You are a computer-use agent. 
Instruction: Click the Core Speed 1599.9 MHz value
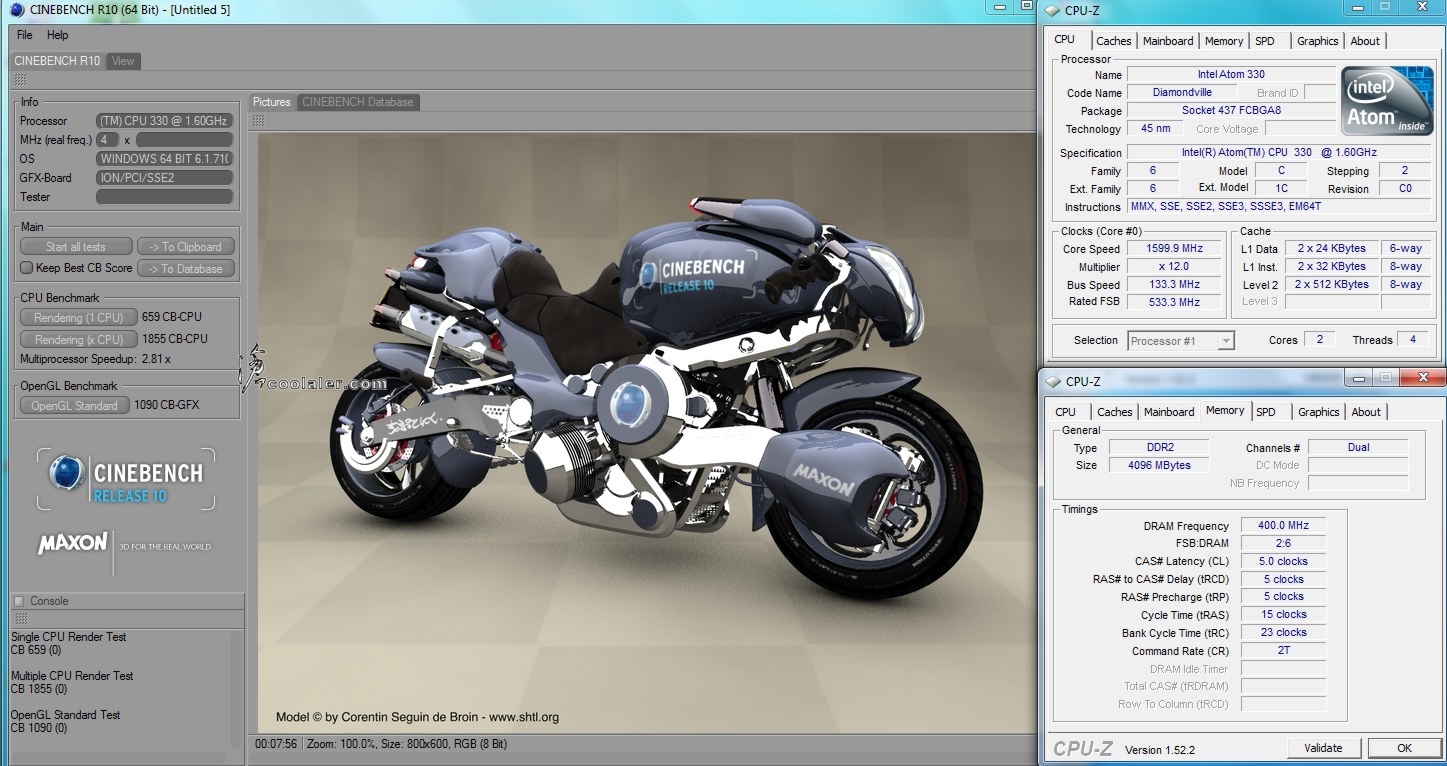[x=1175, y=249]
